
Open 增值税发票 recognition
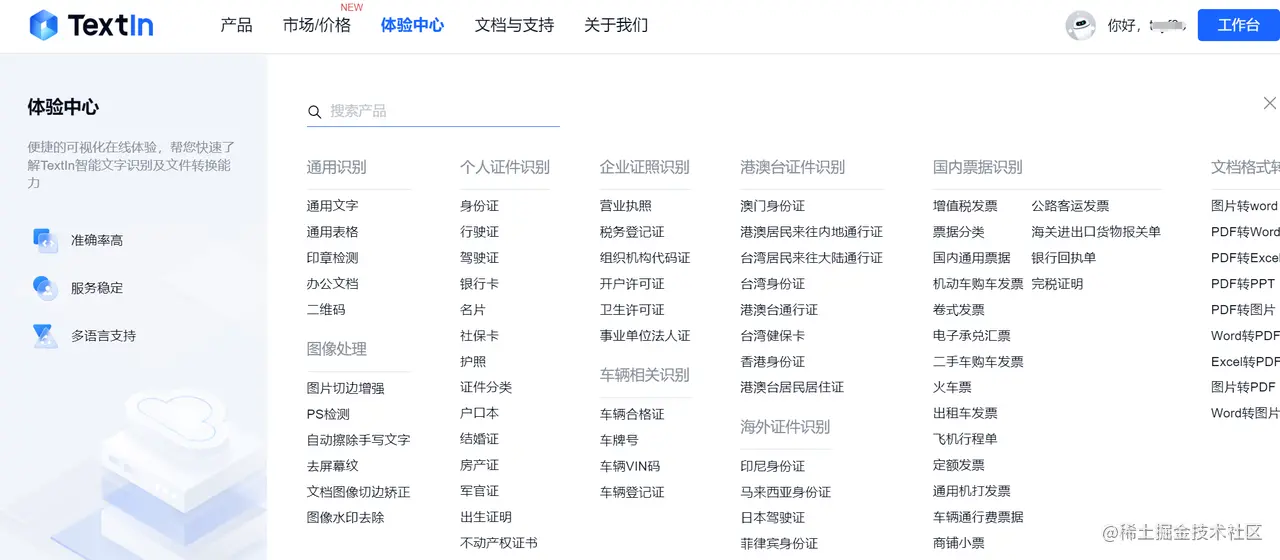tap(965, 206)
